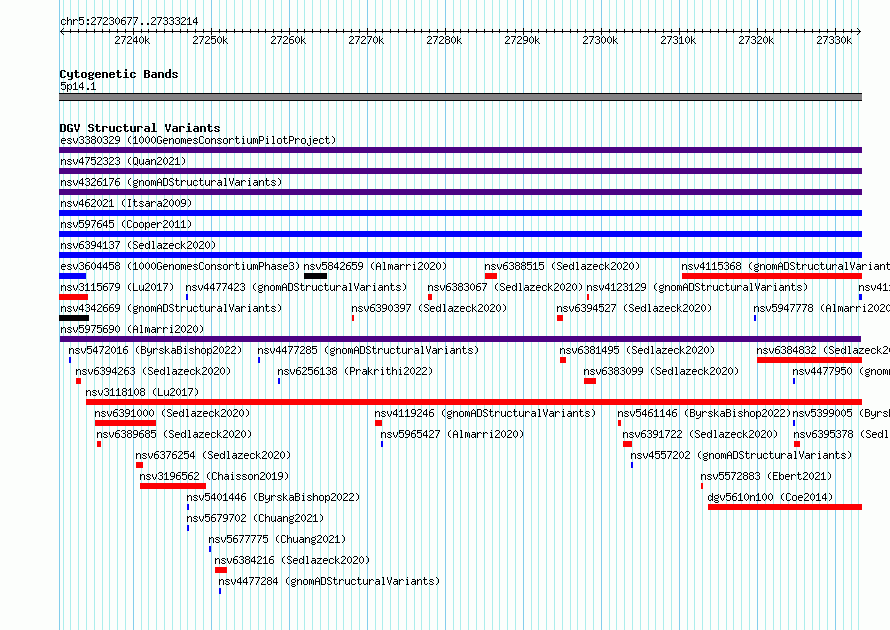890x630 pixels.
Task: Click the red bar under nsv6383099
Action: pos(590,381)
